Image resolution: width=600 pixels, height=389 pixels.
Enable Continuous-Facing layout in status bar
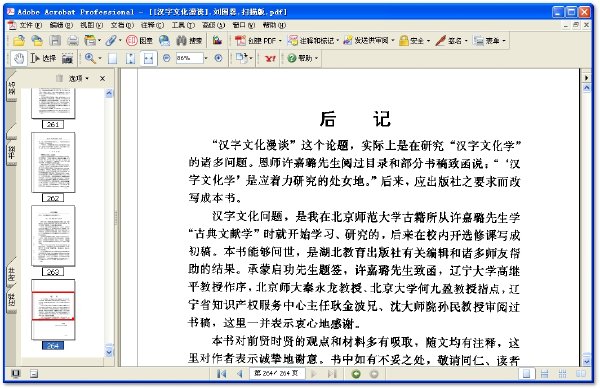562,374
